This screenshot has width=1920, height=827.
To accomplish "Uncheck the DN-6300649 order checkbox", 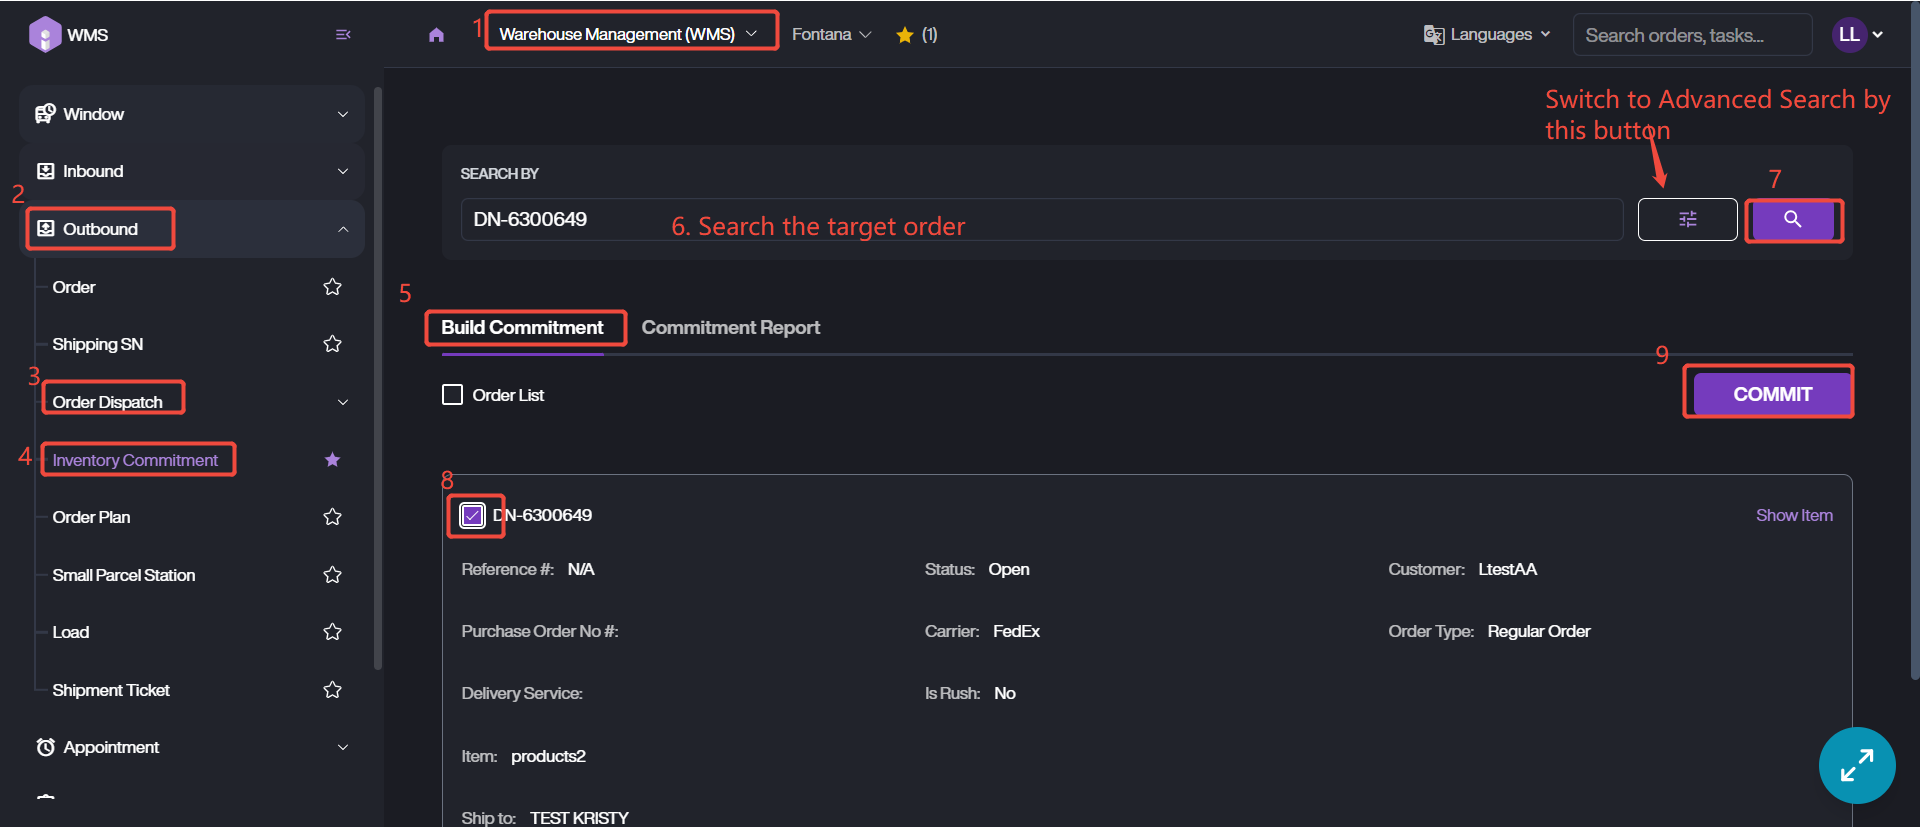I will [473, 516].
